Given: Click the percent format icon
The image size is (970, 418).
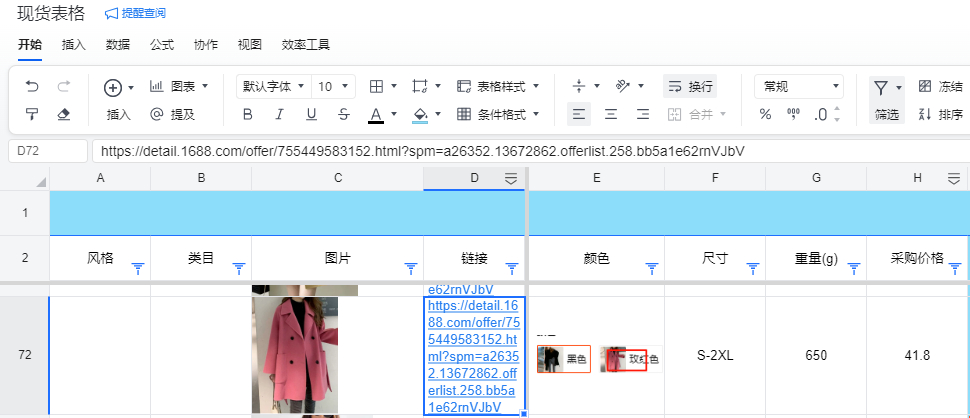Looking at the screenshot, I should [x=765, y=114].
